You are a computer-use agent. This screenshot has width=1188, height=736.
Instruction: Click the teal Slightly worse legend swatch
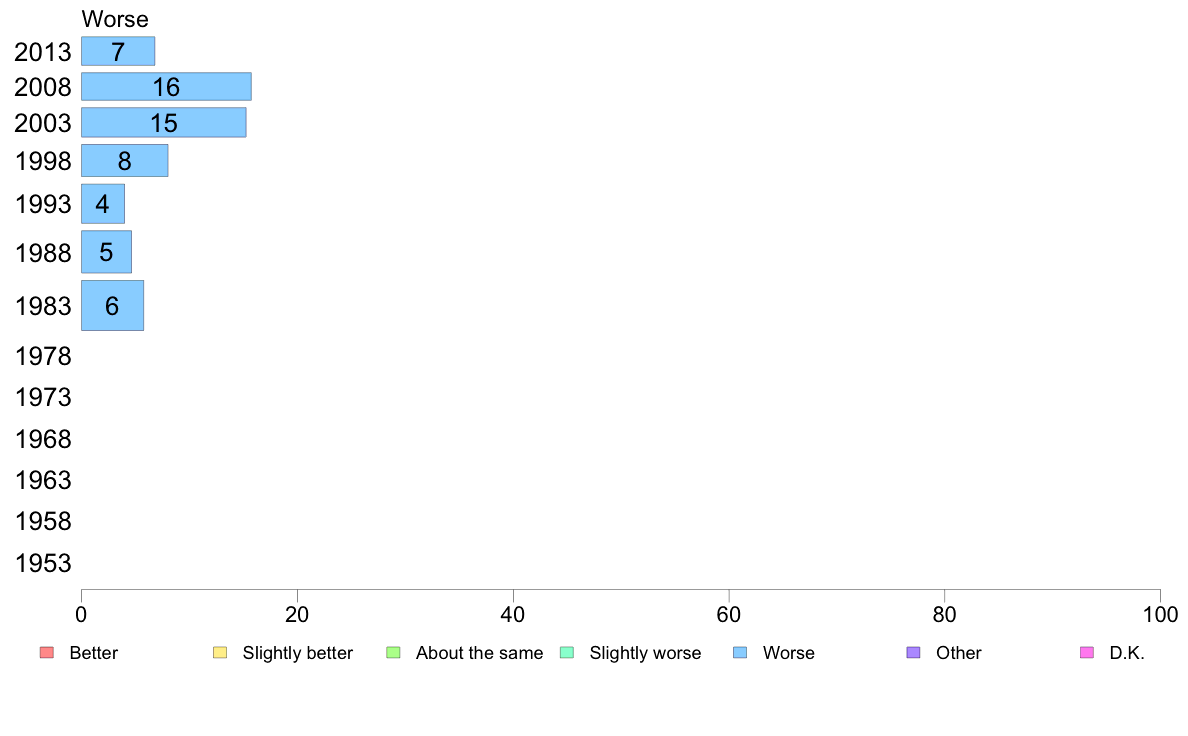567,653
